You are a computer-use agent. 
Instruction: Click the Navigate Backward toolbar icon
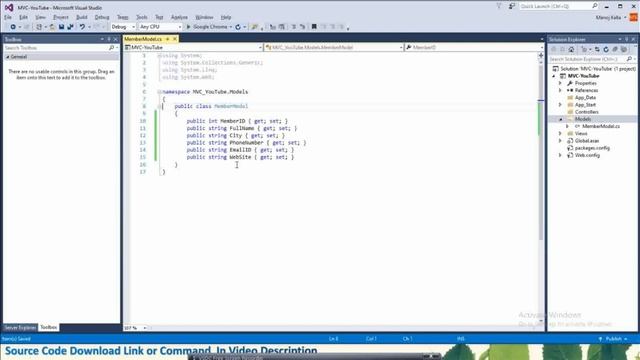pos(13,27)
